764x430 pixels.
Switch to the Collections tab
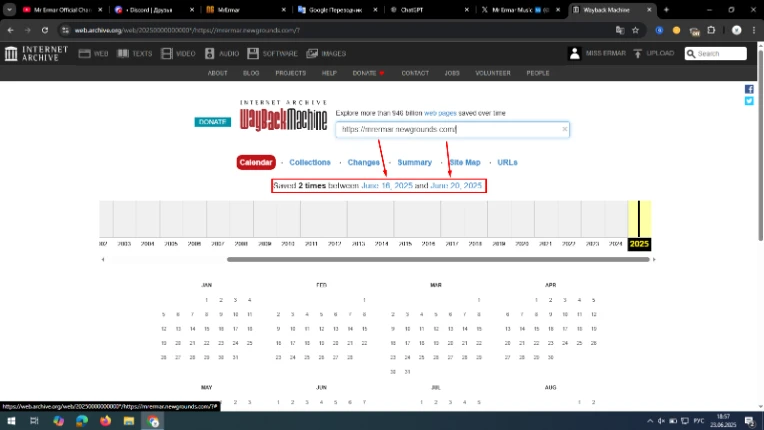click(309, 162)
